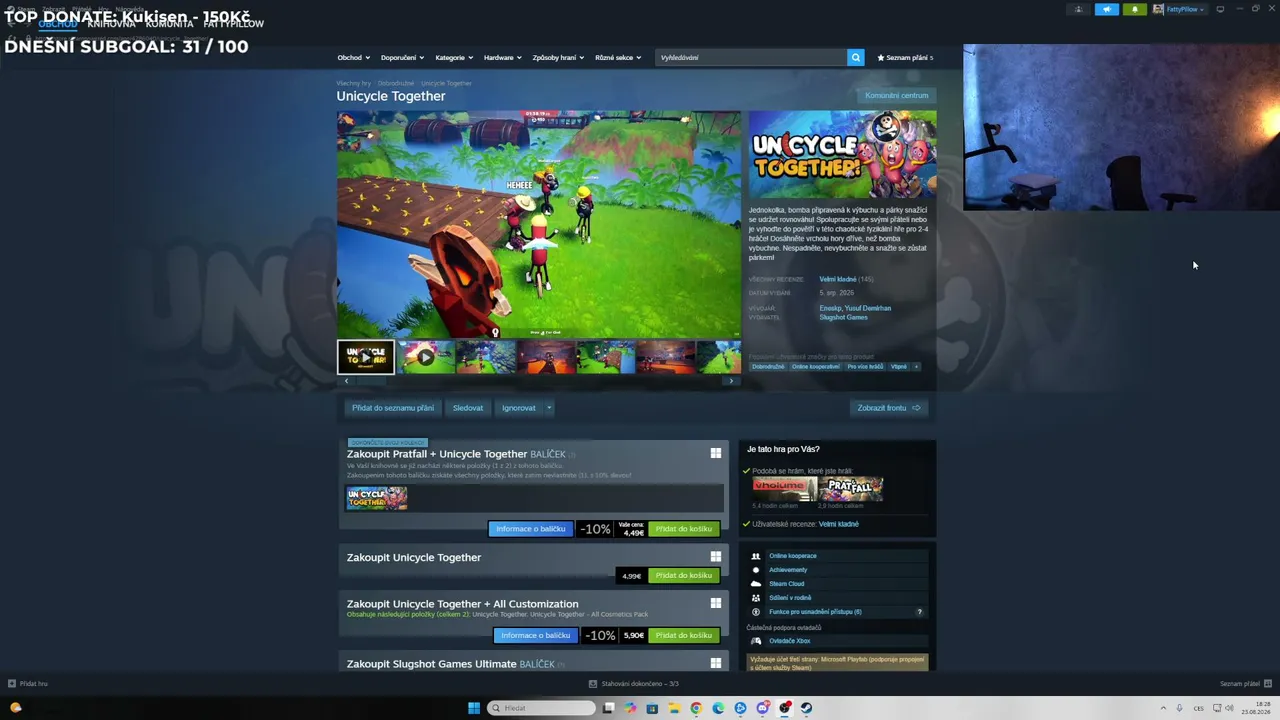The width and height of the screenshot is (1280, 720).
Task: Expand the Doporučení dropdown menu
Action: click(403, 58)
